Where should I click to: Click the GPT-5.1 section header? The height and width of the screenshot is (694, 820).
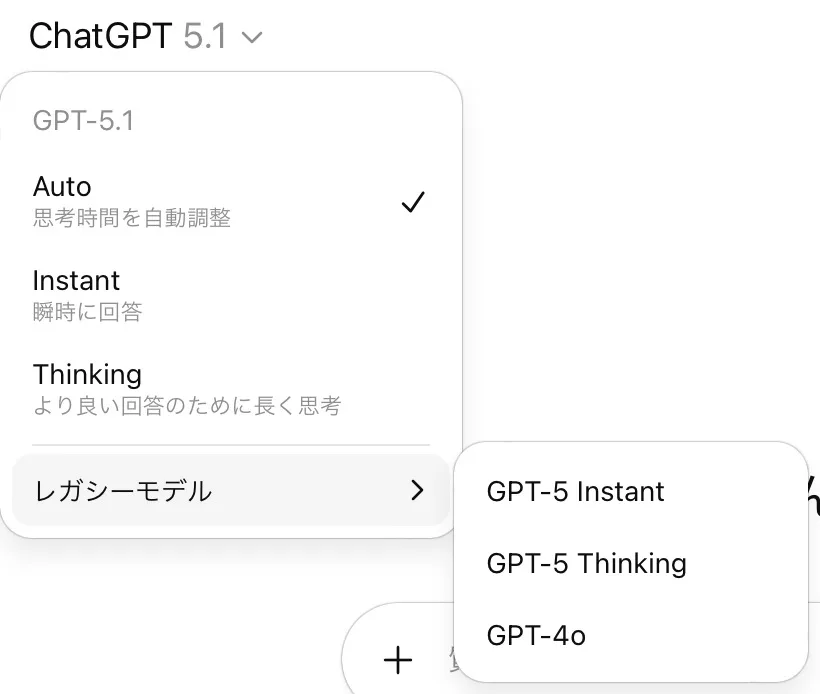point(83,121)
